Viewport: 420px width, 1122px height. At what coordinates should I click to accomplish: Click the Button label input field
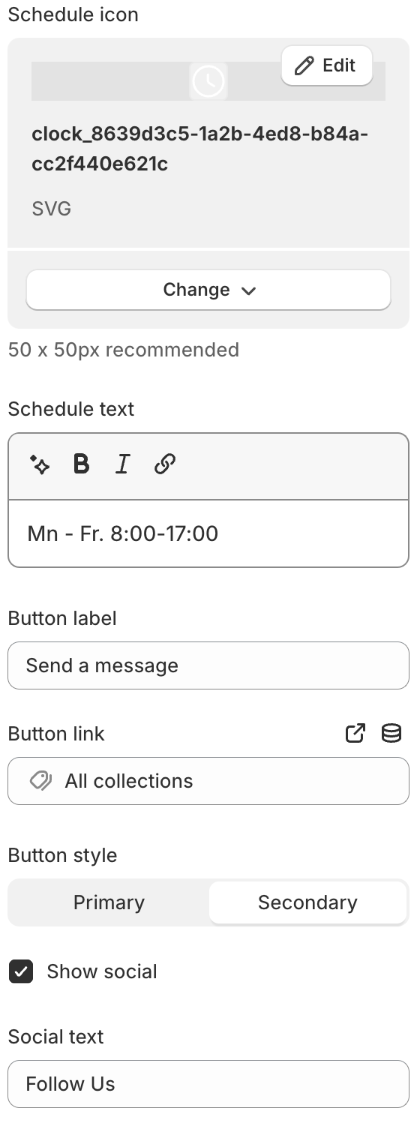pyautogui.click(x=208, y=665)
